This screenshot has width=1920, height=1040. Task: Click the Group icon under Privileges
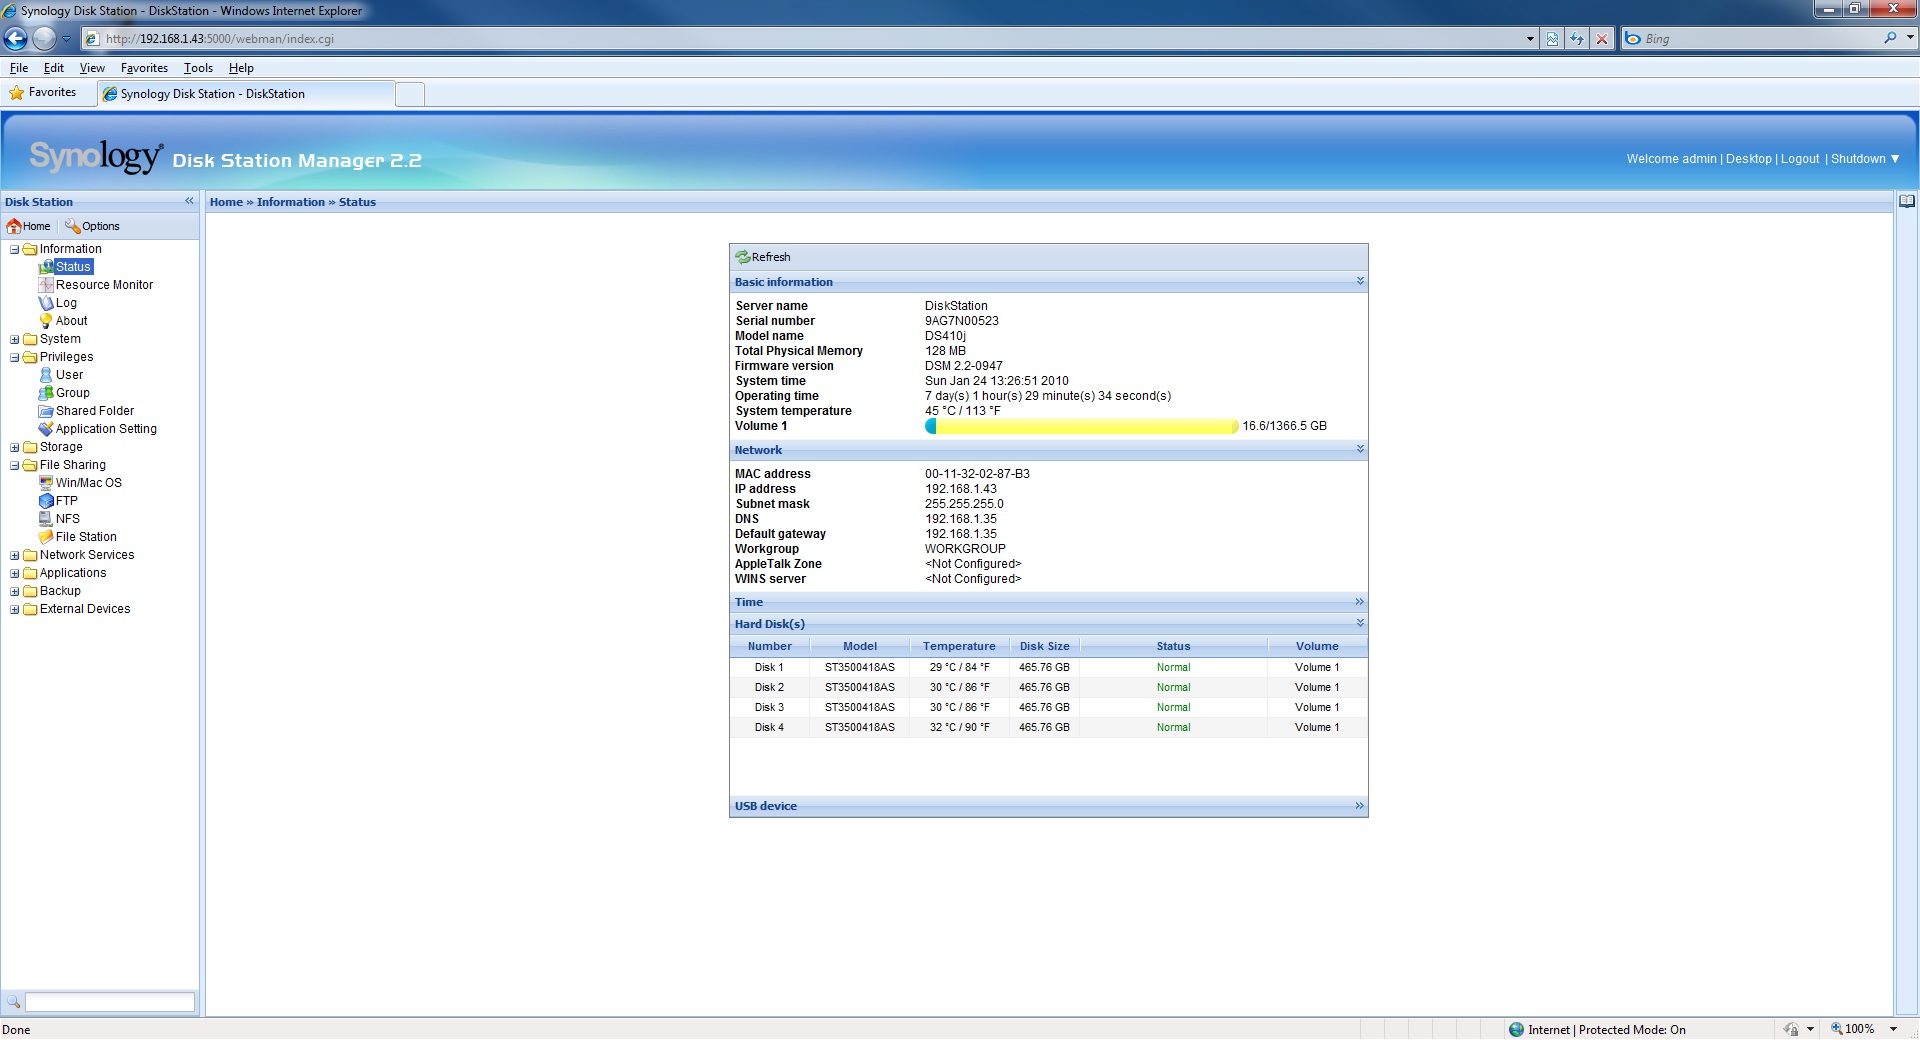pos(46,393)
